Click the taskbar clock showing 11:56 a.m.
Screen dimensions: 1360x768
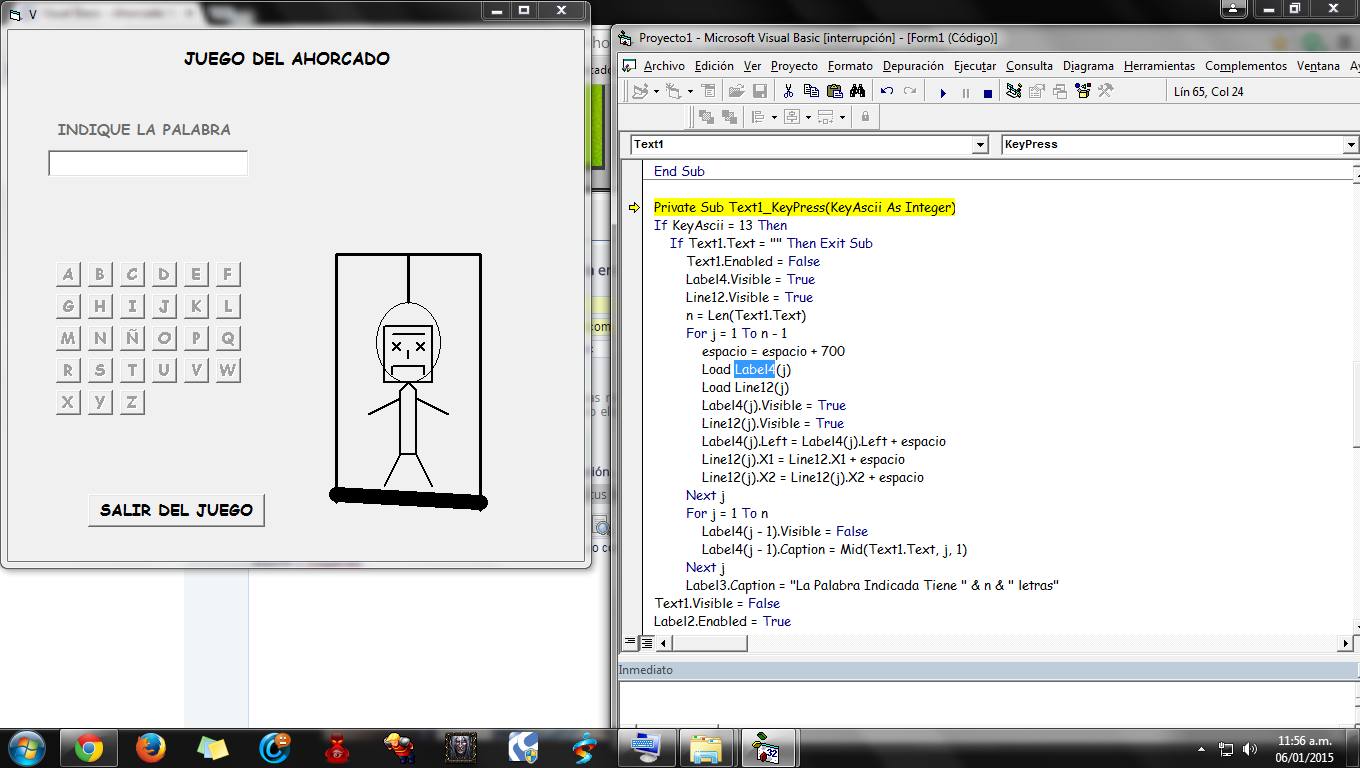(1305, 748)
